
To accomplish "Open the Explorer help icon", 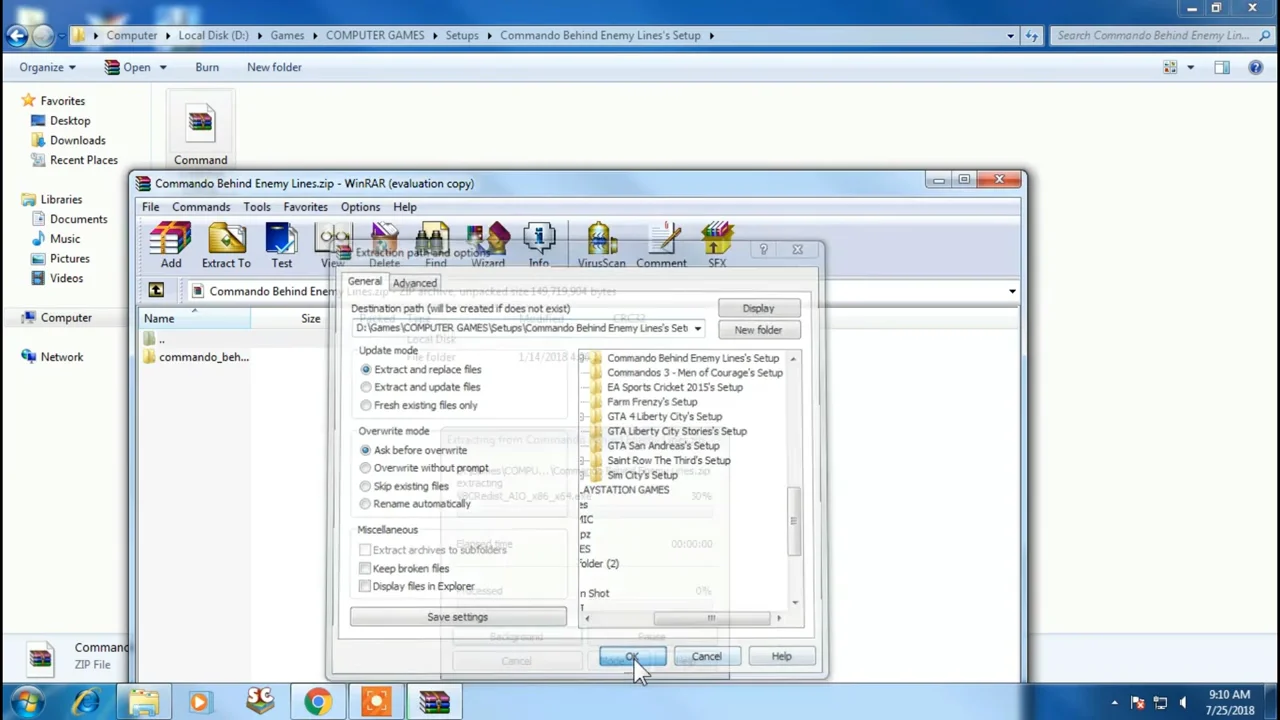I will (1256, 67).
